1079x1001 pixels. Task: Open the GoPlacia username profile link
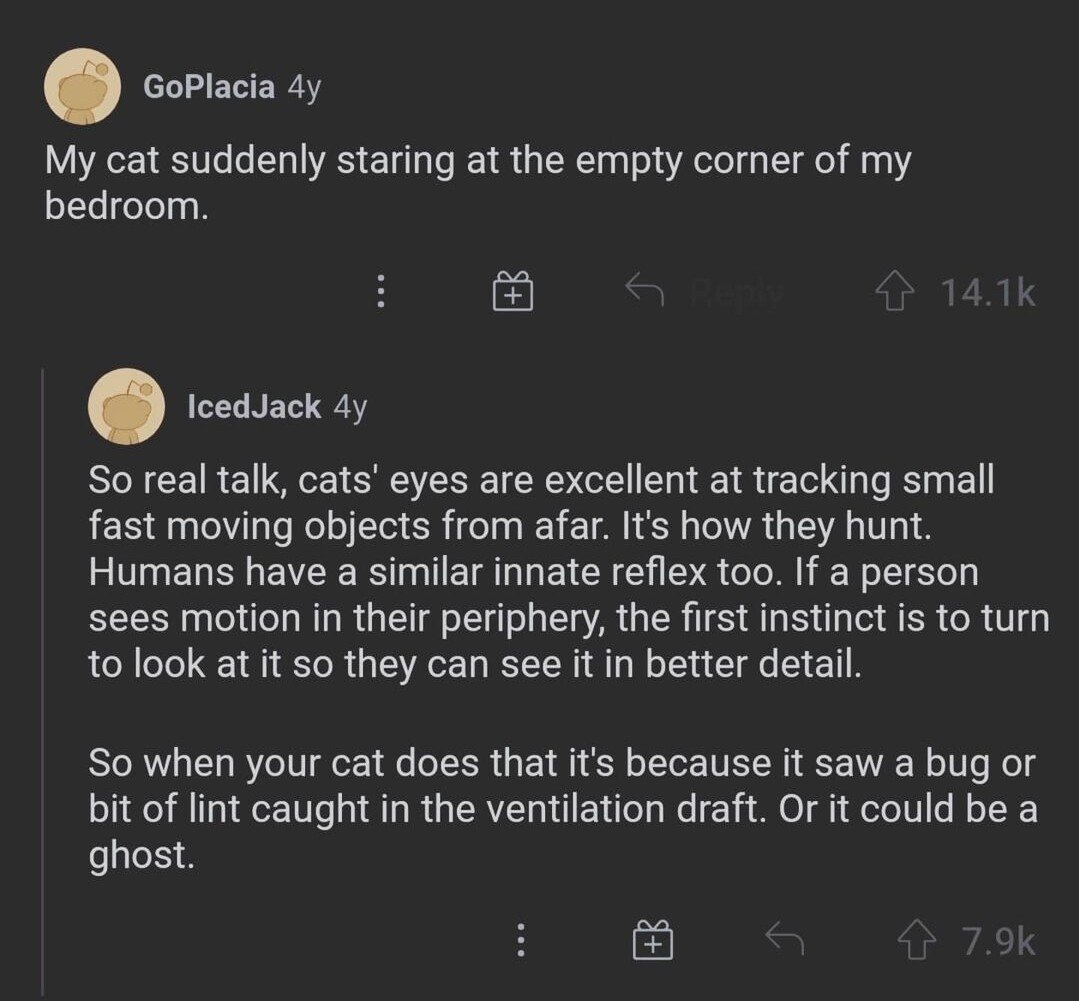[209, 87]
